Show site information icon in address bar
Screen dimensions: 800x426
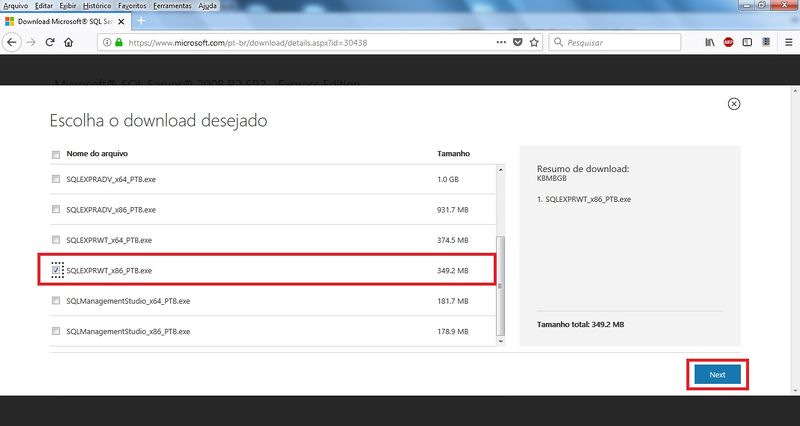click(x=107, y=42)
